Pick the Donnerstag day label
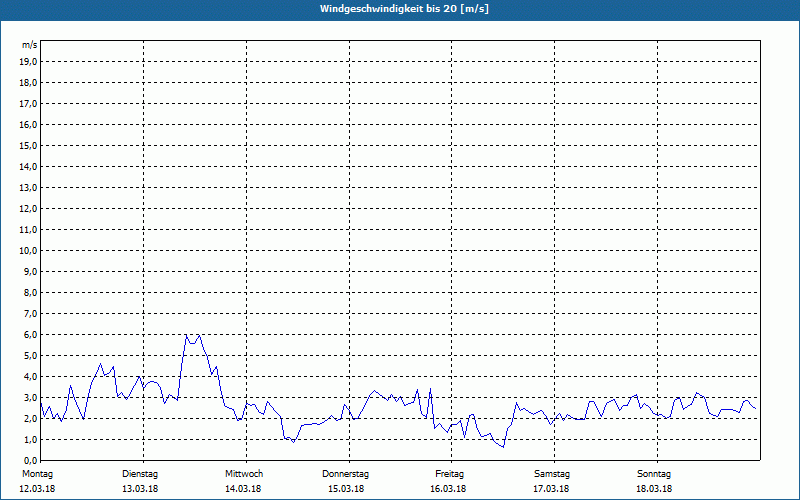This screenshot has height=500, width=800. (x=346, y=474)
